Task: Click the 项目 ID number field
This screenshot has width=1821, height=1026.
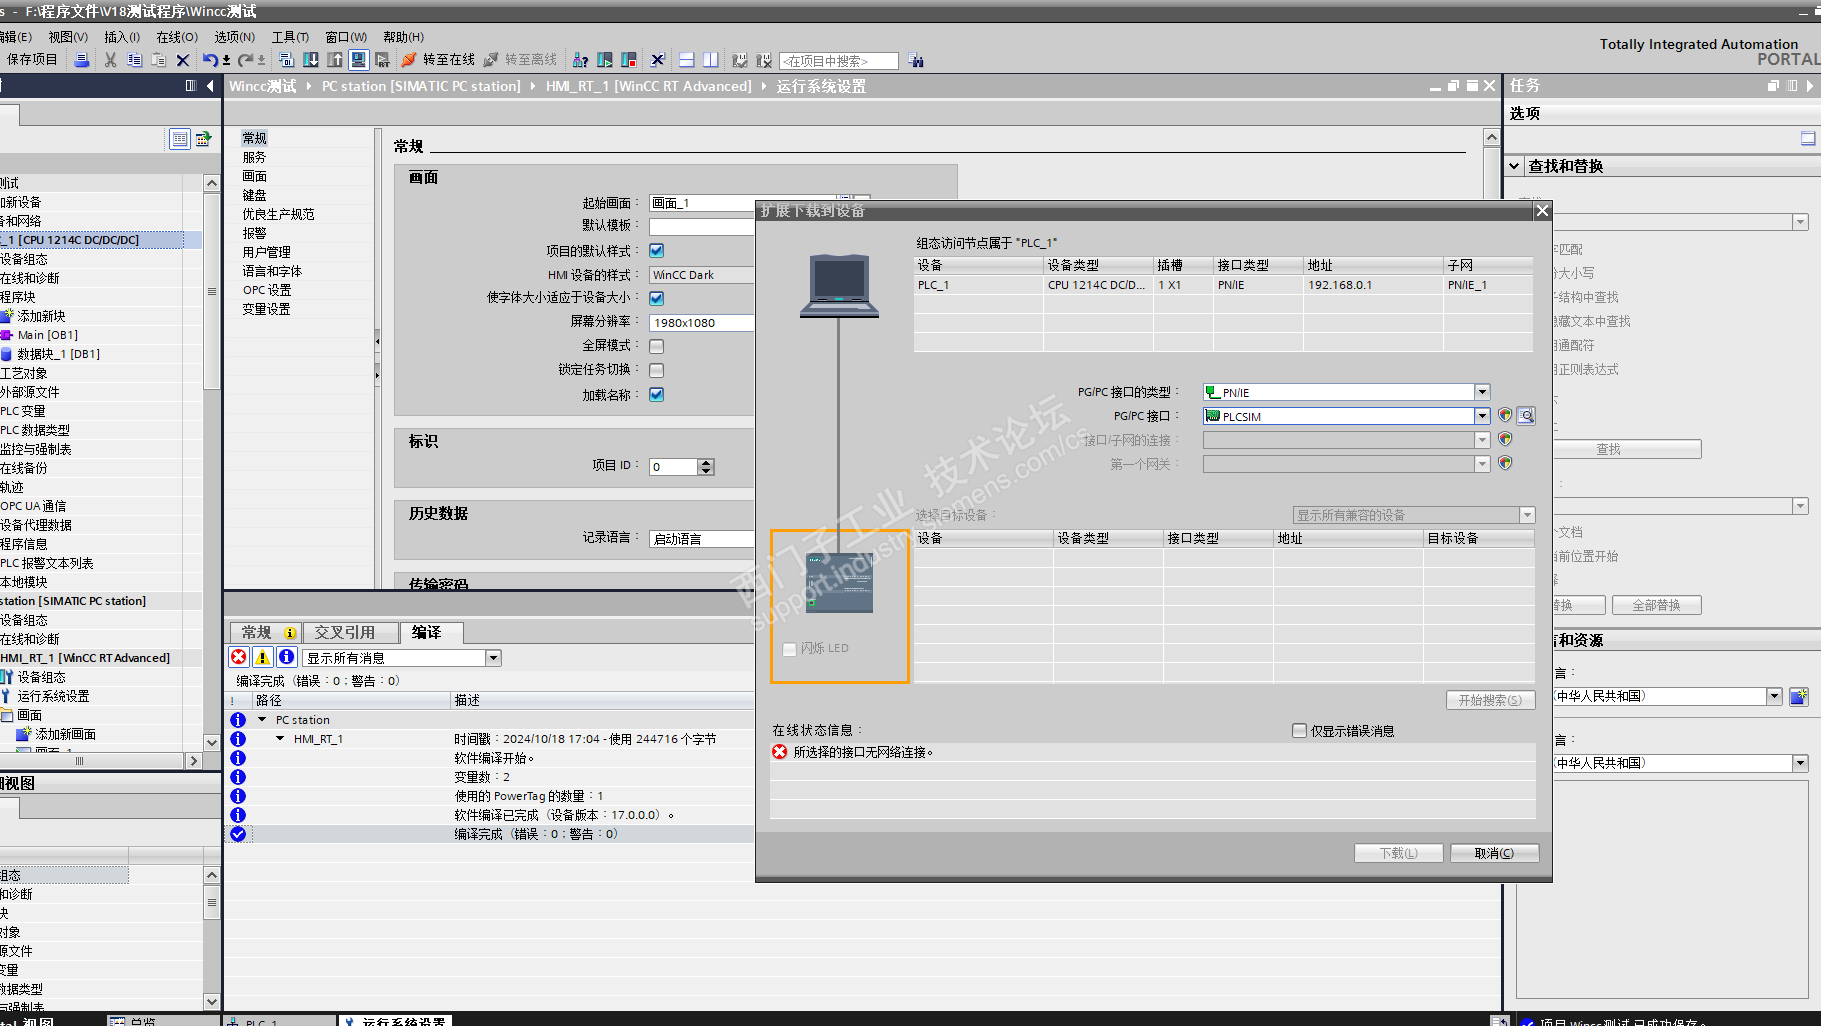Action: point(673,467)
